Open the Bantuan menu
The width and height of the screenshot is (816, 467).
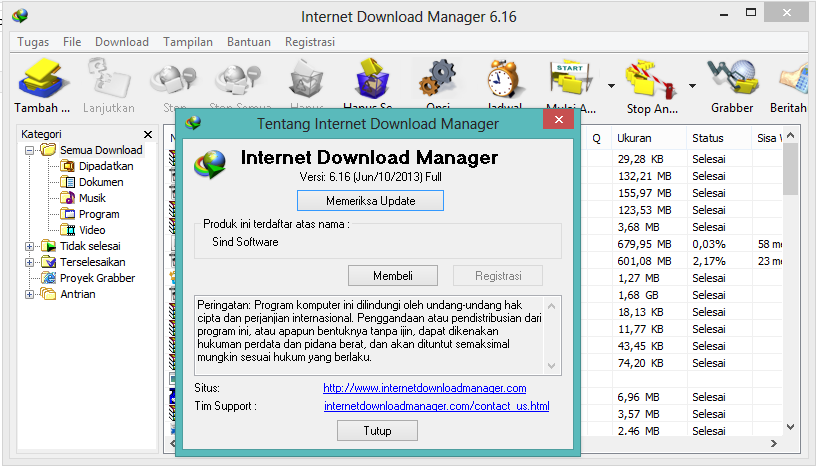[249, 42]
